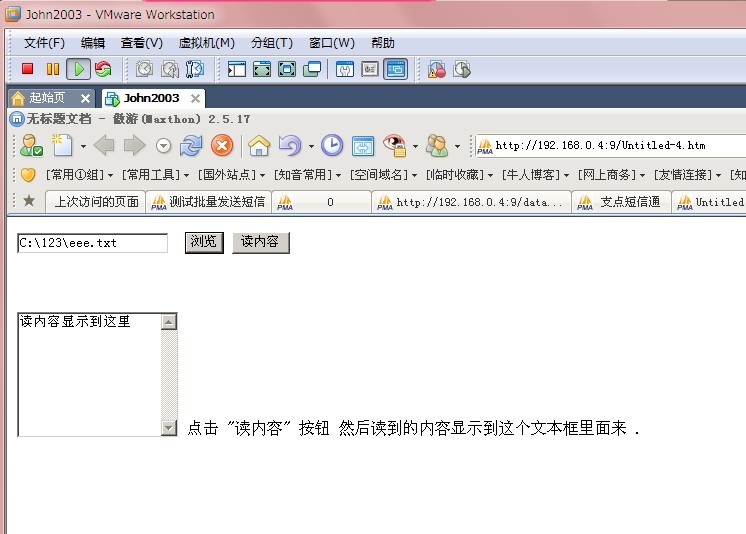Open the 虚拟机(M) menu
Screen dimensions: 746x534
(x=206, y=43)
